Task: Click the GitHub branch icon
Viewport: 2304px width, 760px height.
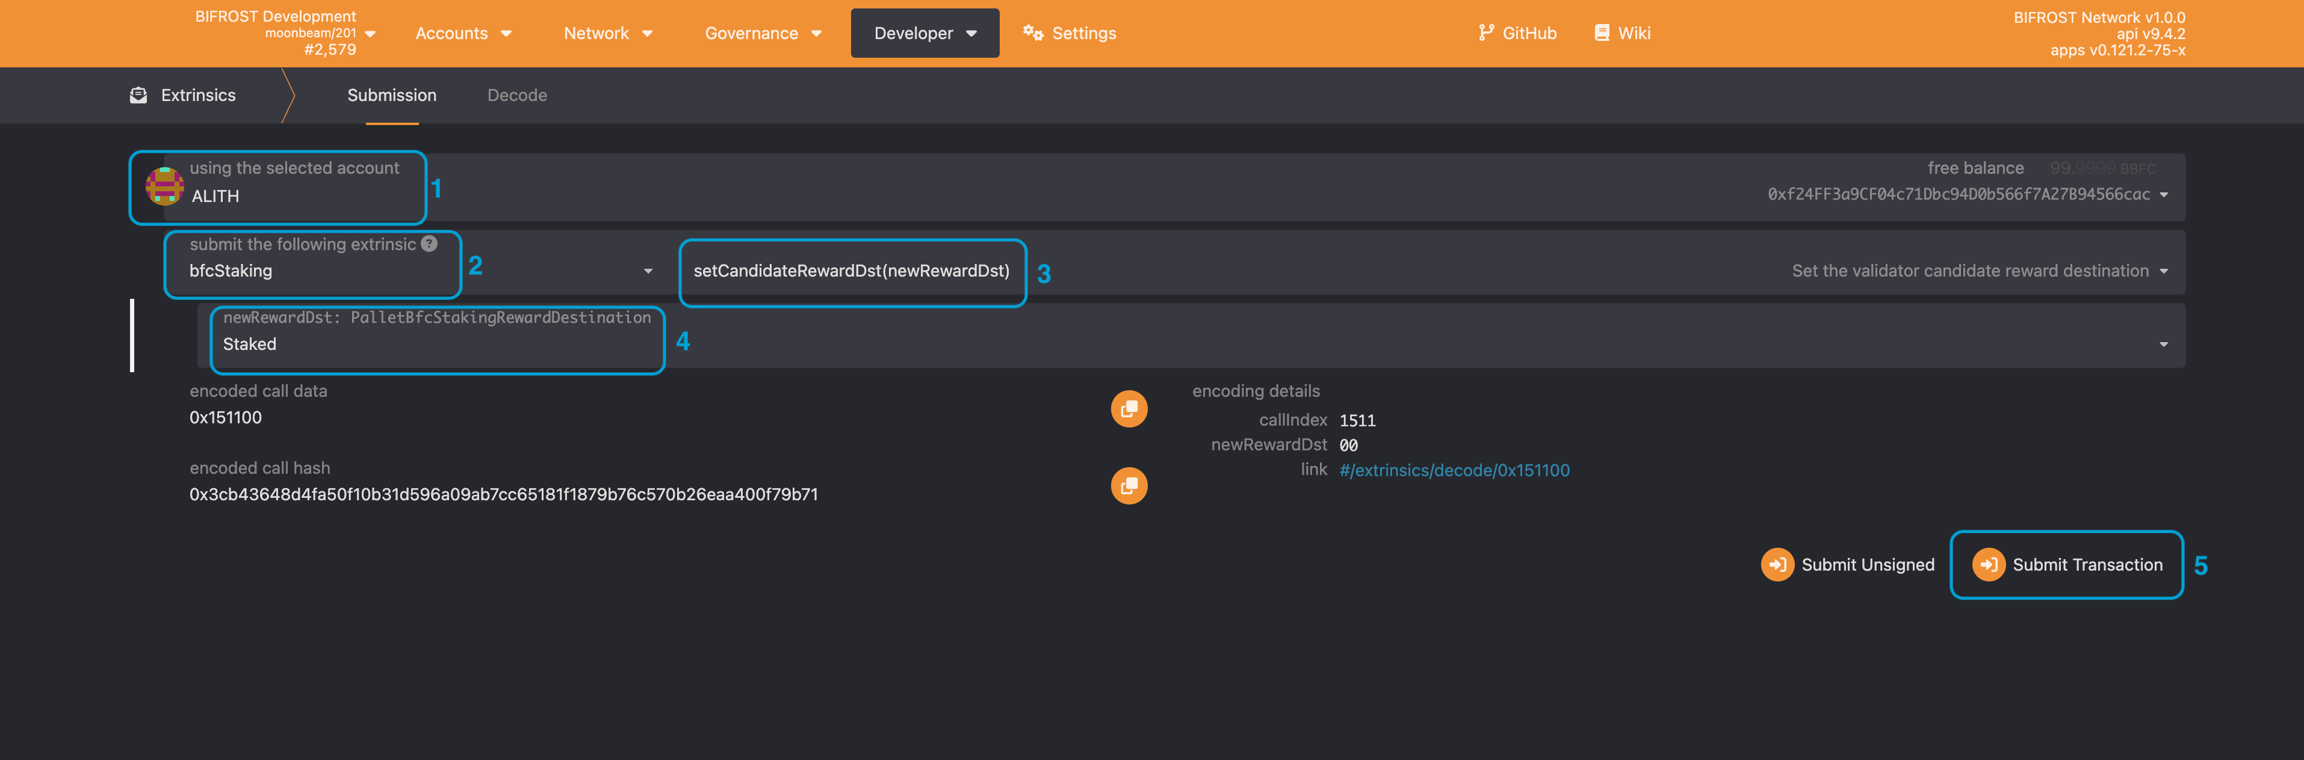Action: [1486, 33]
